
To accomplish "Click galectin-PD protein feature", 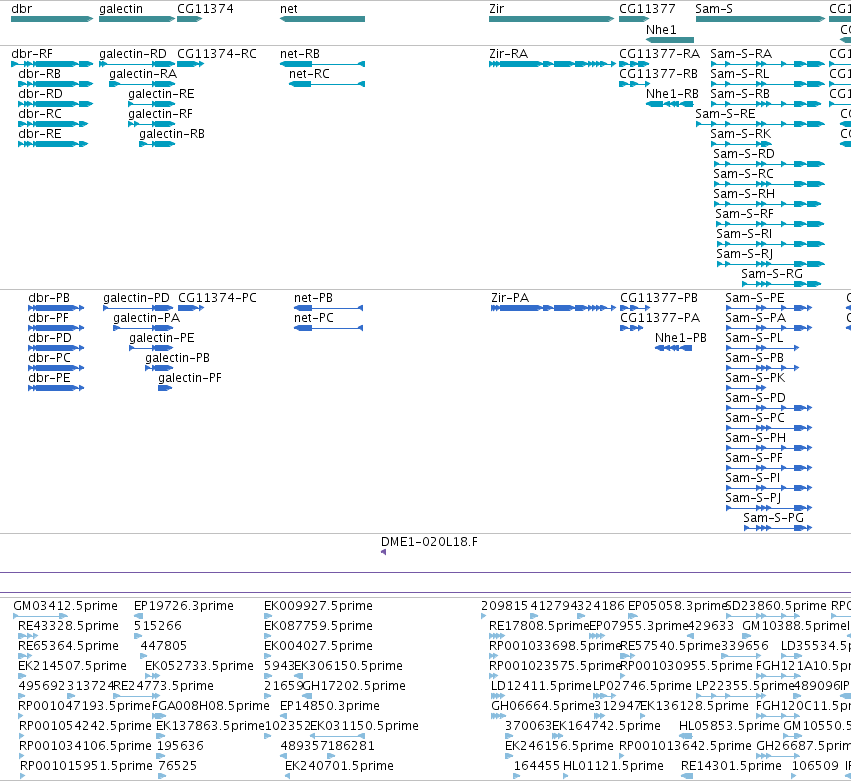I will (138, 308).
